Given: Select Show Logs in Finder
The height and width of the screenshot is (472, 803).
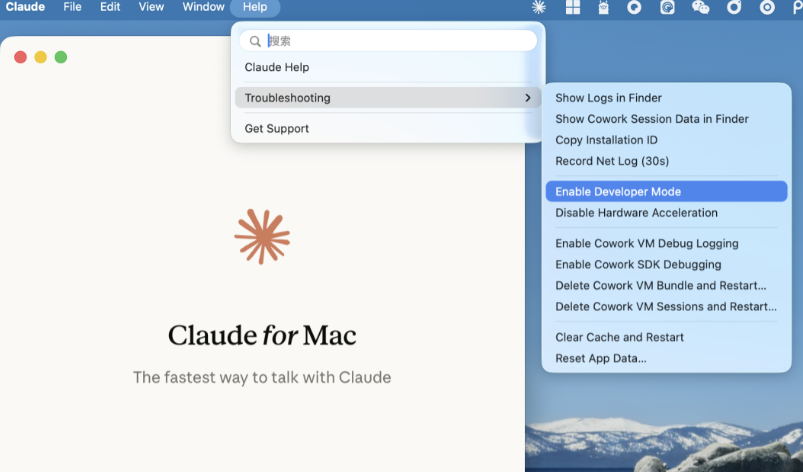Looking at the screenshot, I should click(608, 98).
